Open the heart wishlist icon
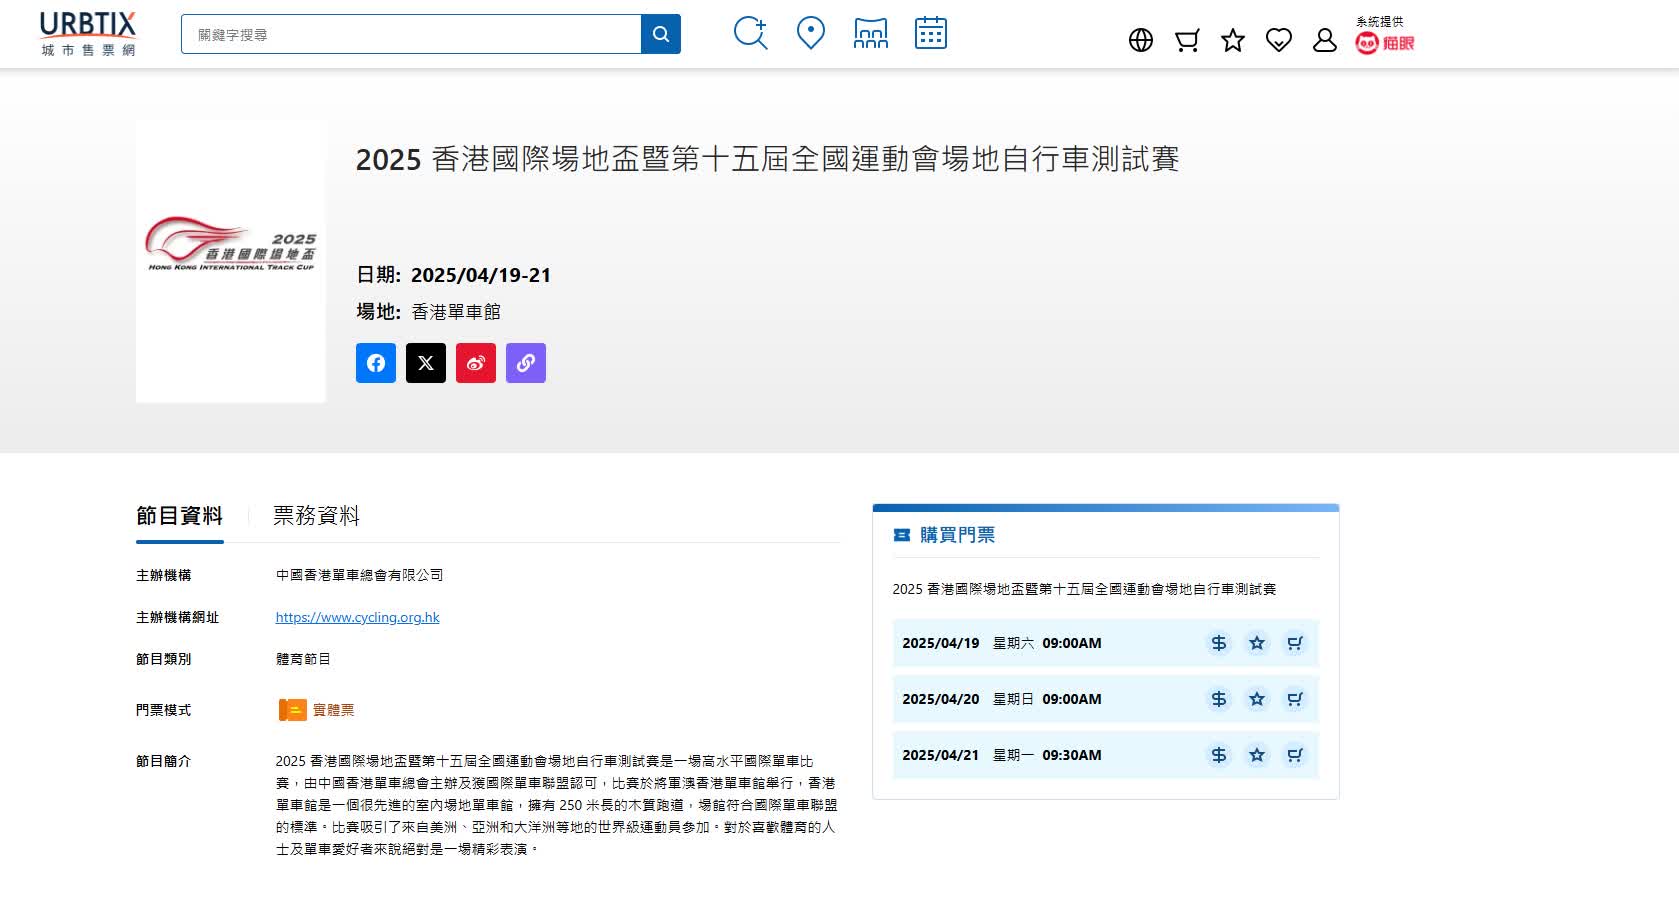 (x=1278, y=40)
